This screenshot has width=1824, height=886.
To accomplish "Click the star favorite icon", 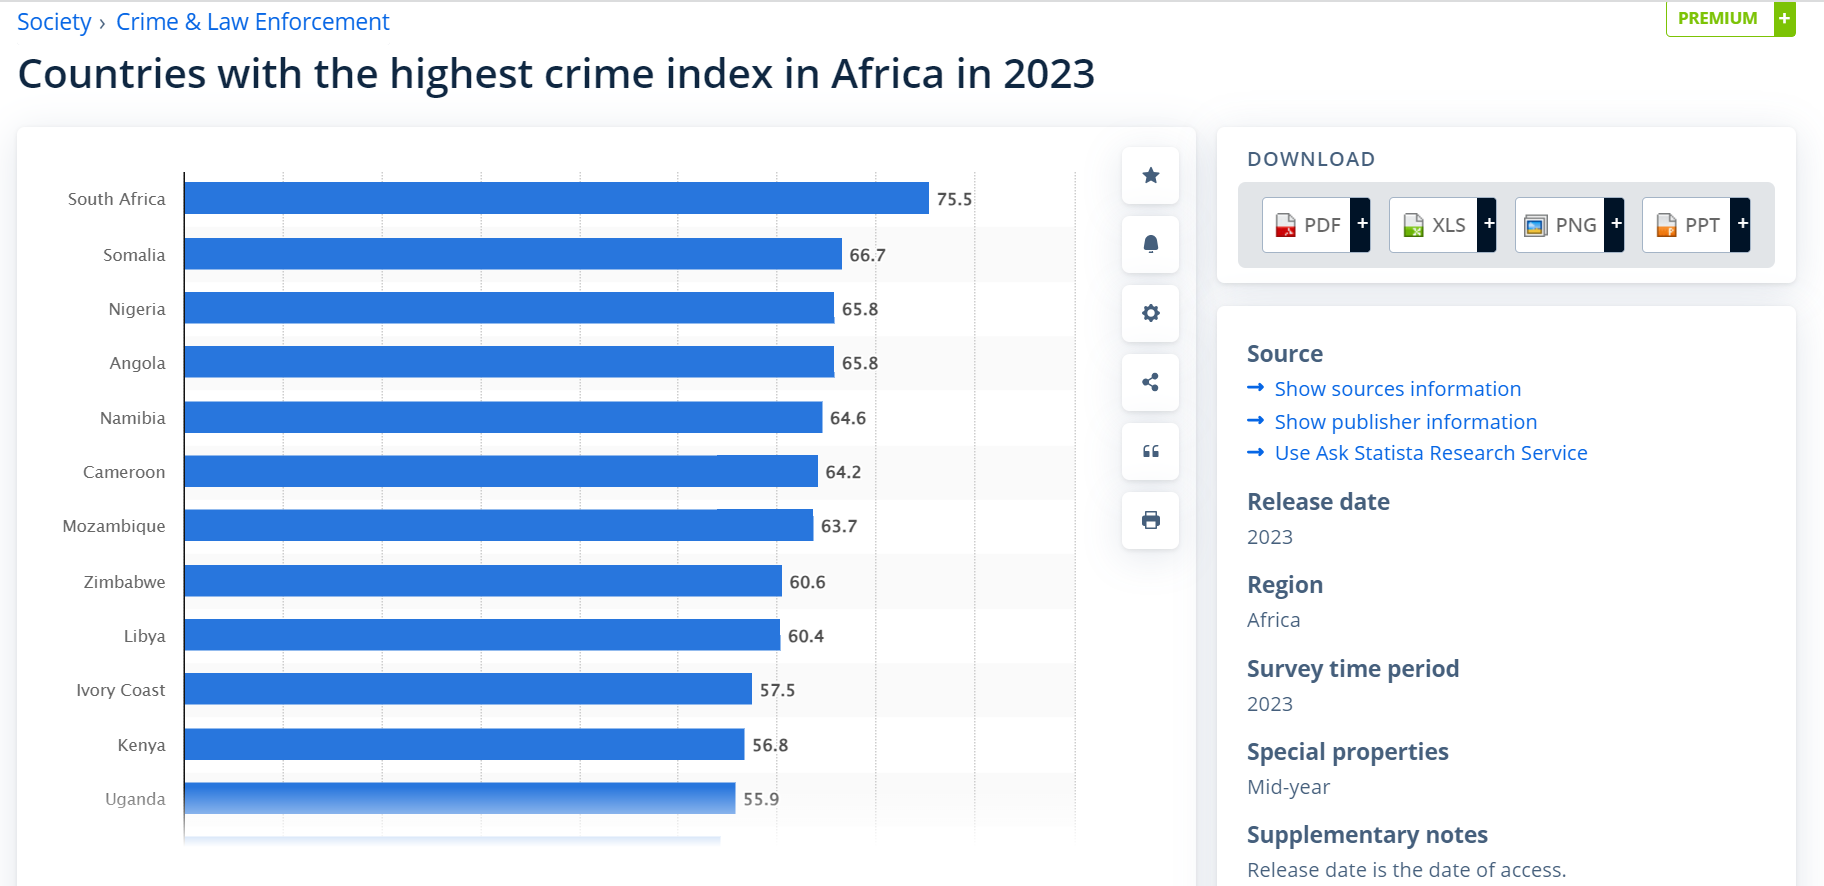I will [1150, 176].
